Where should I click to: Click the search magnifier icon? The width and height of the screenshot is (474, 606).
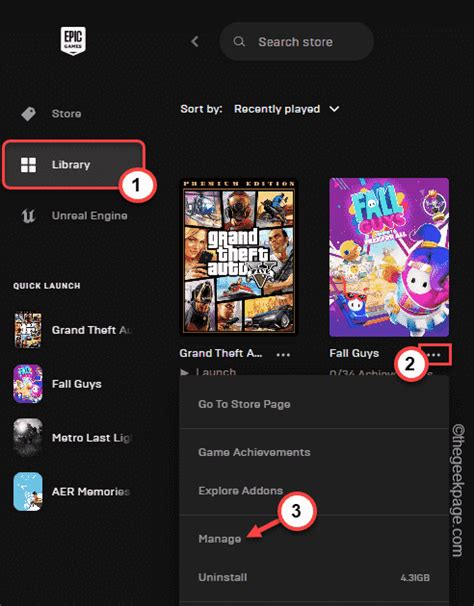(x=239, y=41)
